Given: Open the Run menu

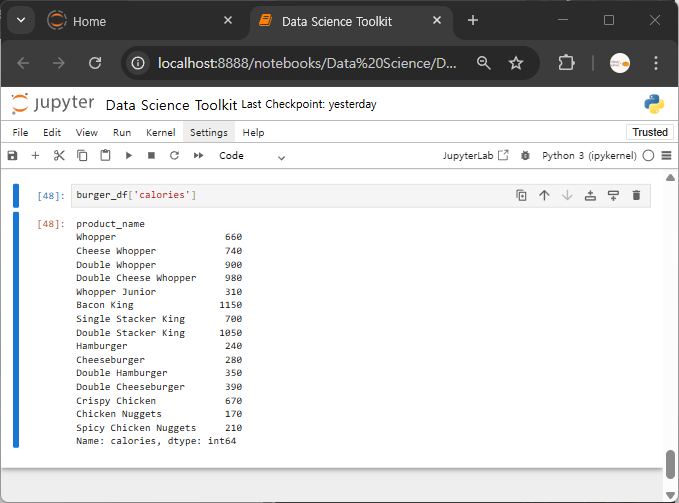Looking at the screenshot, I should pyautogui.click(x=122, y=132).
